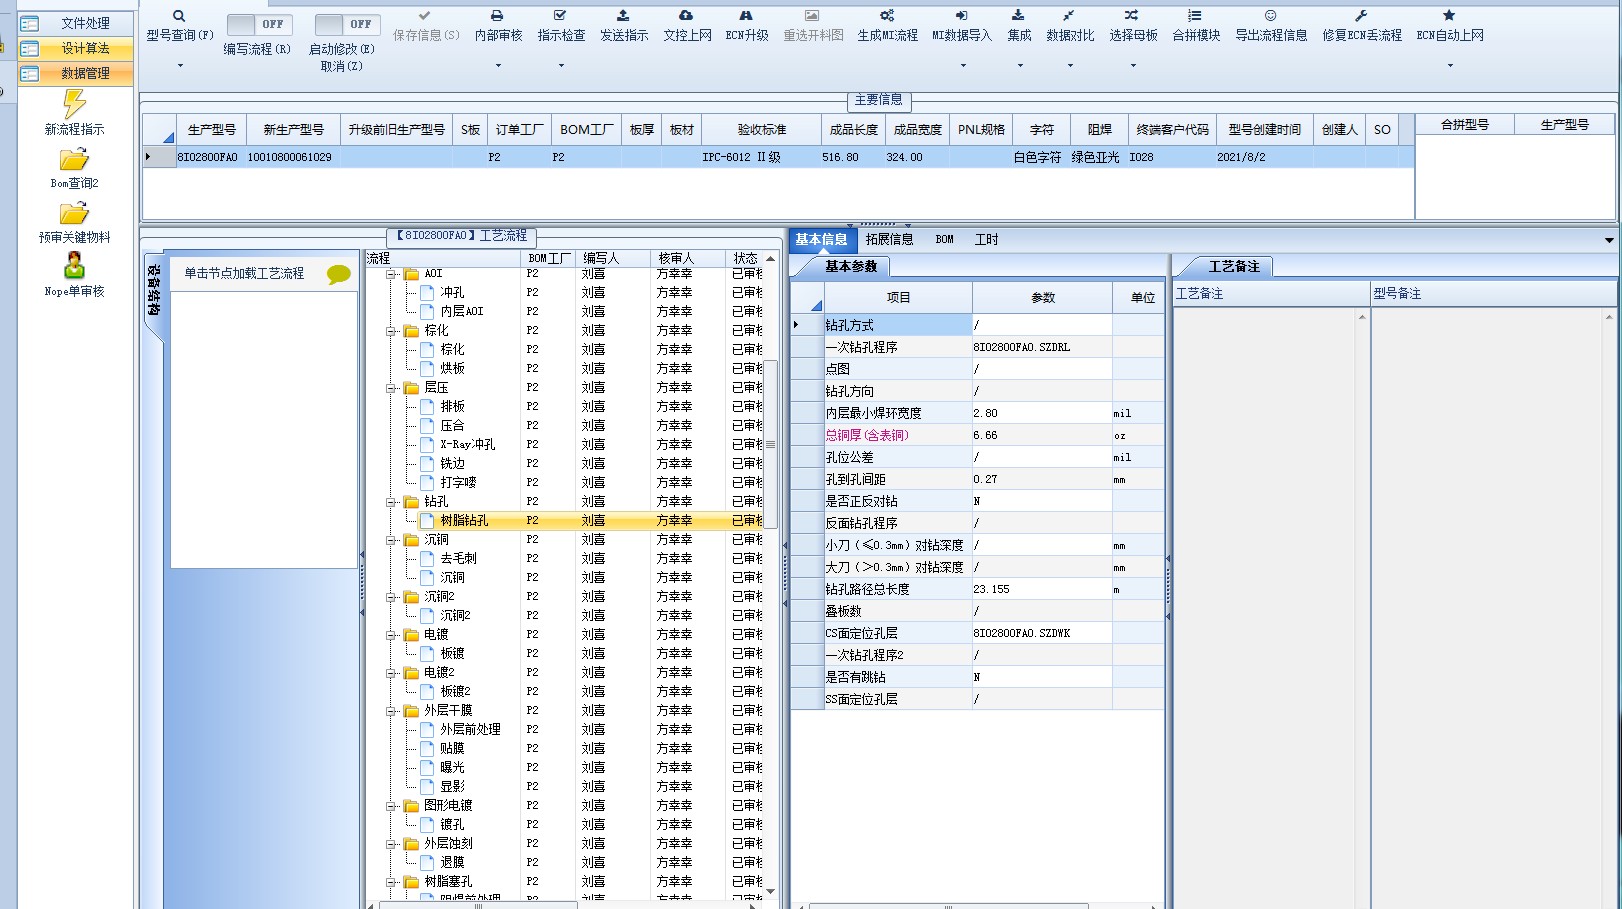
Task: Click 单击节点加载工艺流程 label
Action: [244, 273]
